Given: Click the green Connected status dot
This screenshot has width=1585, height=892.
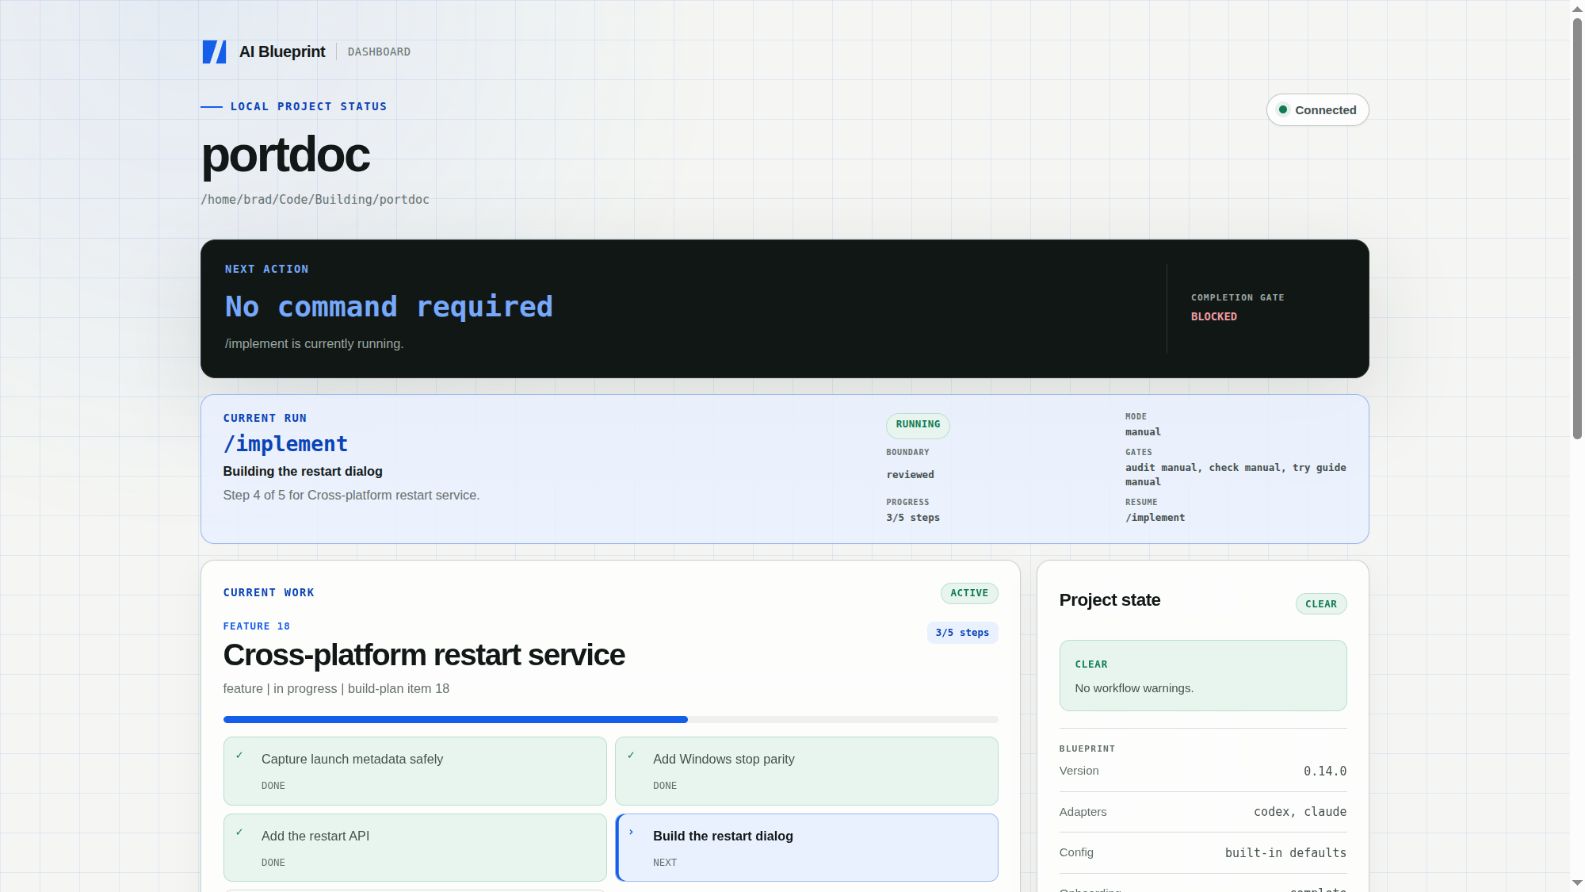Looking at the screenshot, I should tap(1283, 110).
